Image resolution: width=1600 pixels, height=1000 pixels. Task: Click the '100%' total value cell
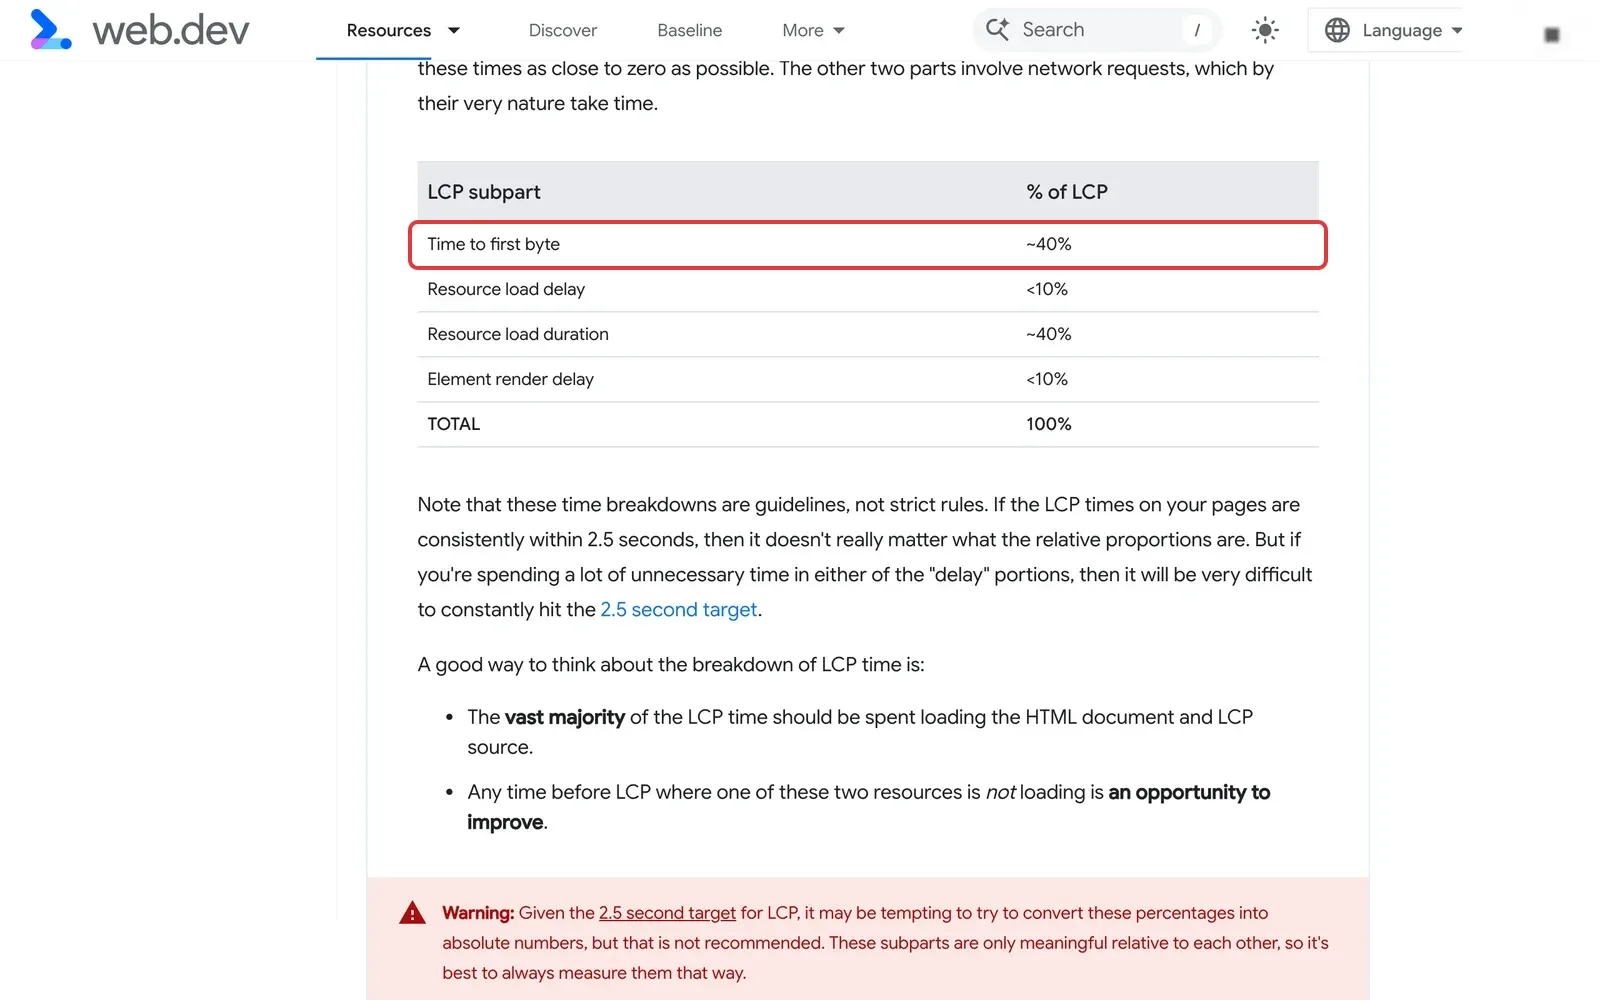pyautogui.click(x=1048, y=424)
